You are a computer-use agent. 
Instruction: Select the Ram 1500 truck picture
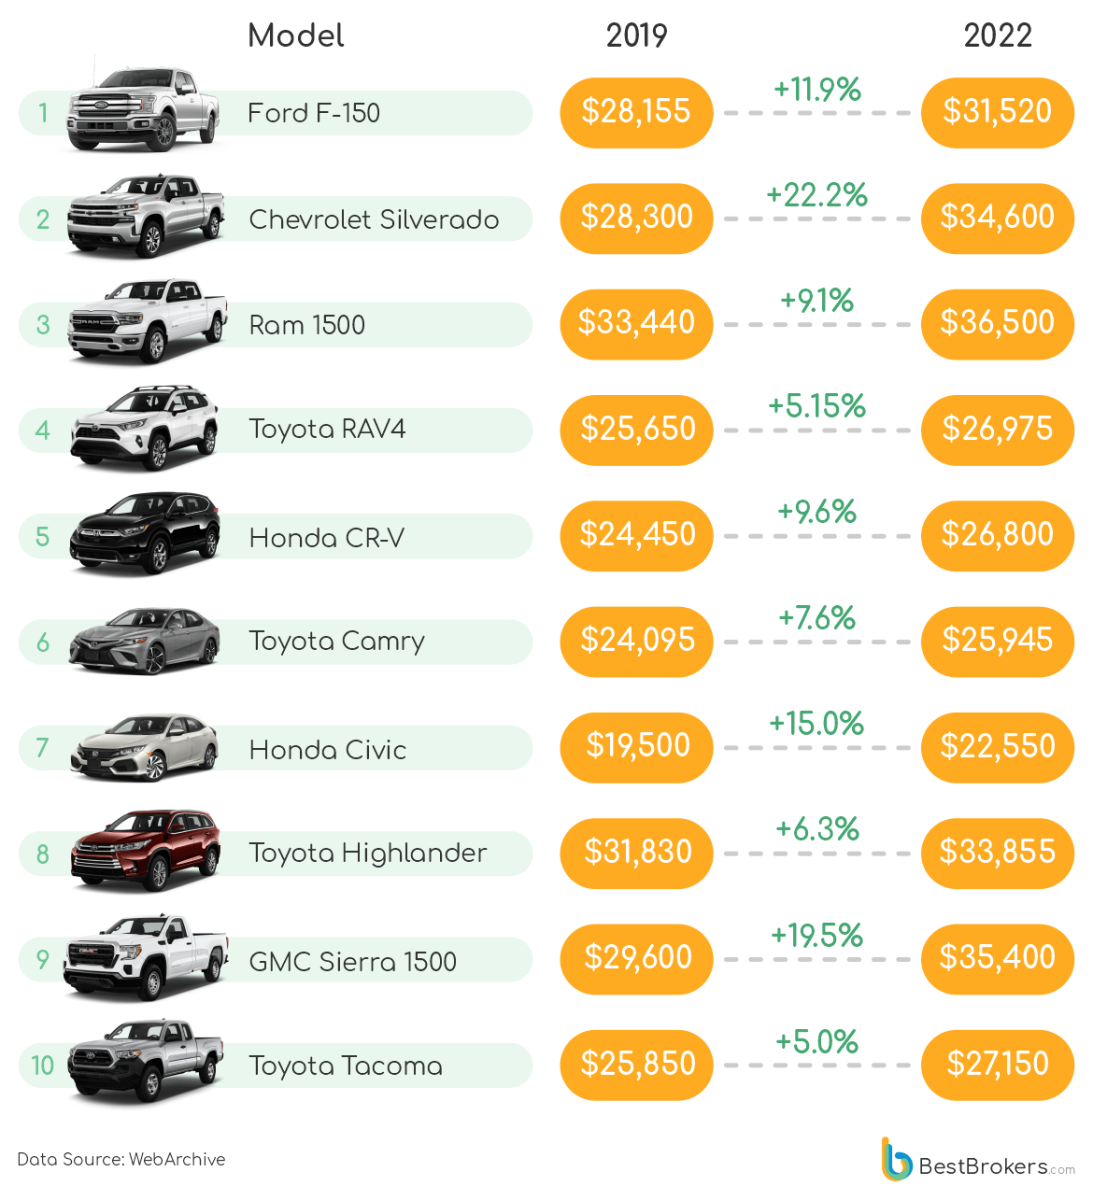(x=146, y=322)
